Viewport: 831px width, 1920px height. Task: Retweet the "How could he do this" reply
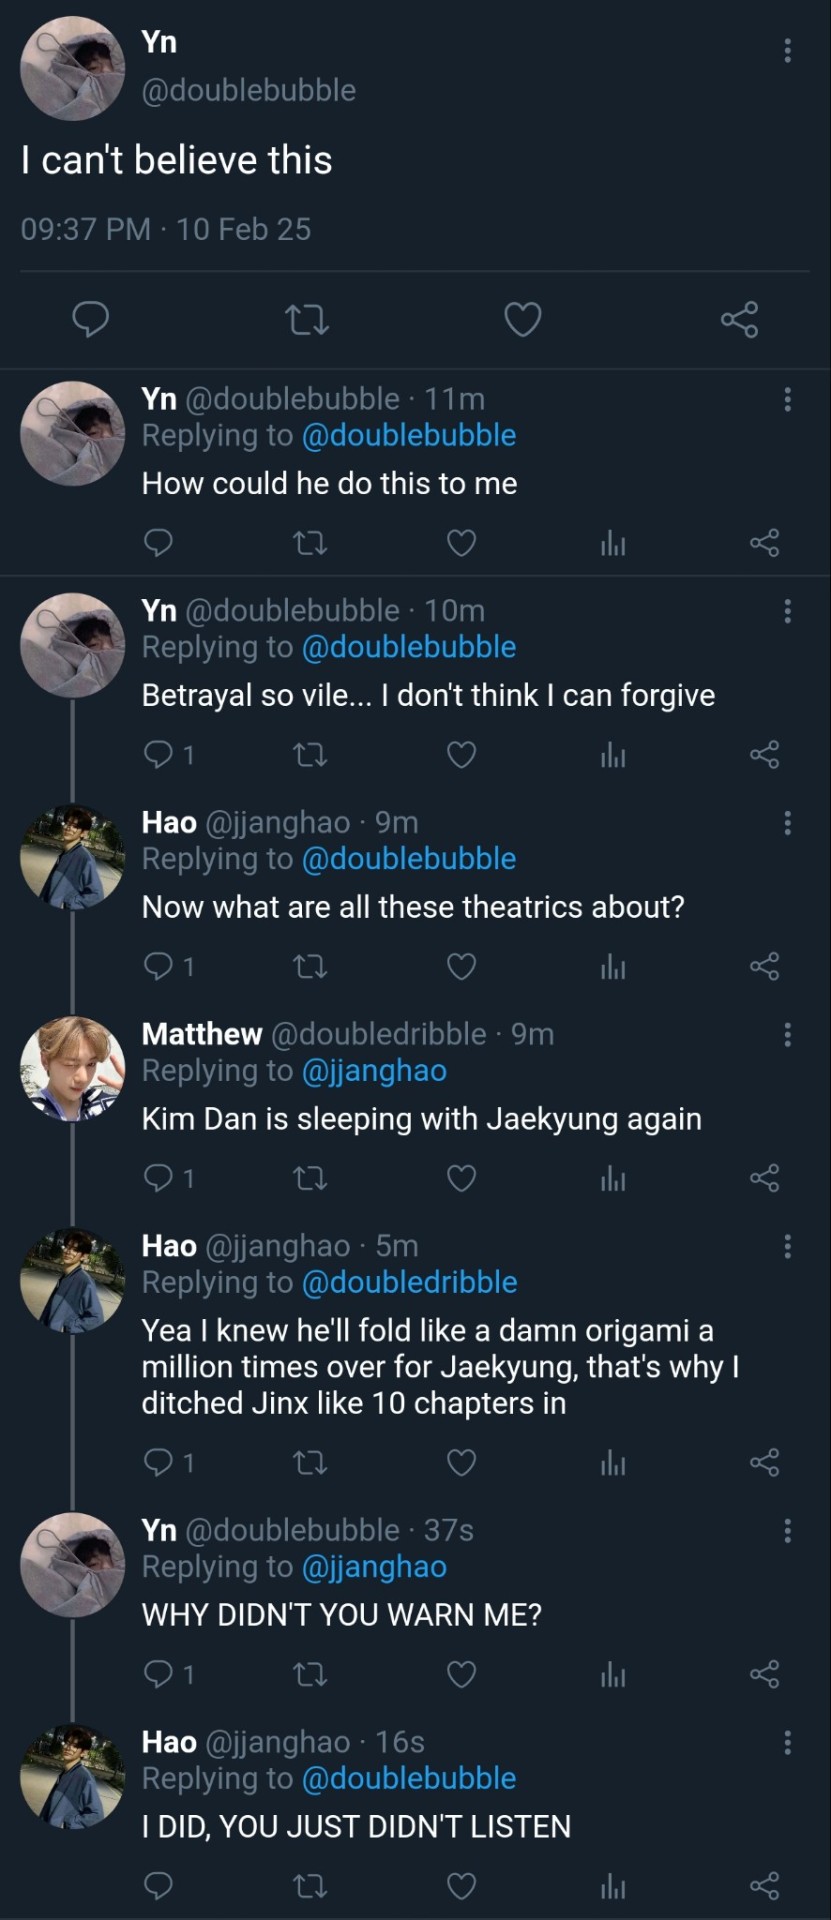point(310,543)
